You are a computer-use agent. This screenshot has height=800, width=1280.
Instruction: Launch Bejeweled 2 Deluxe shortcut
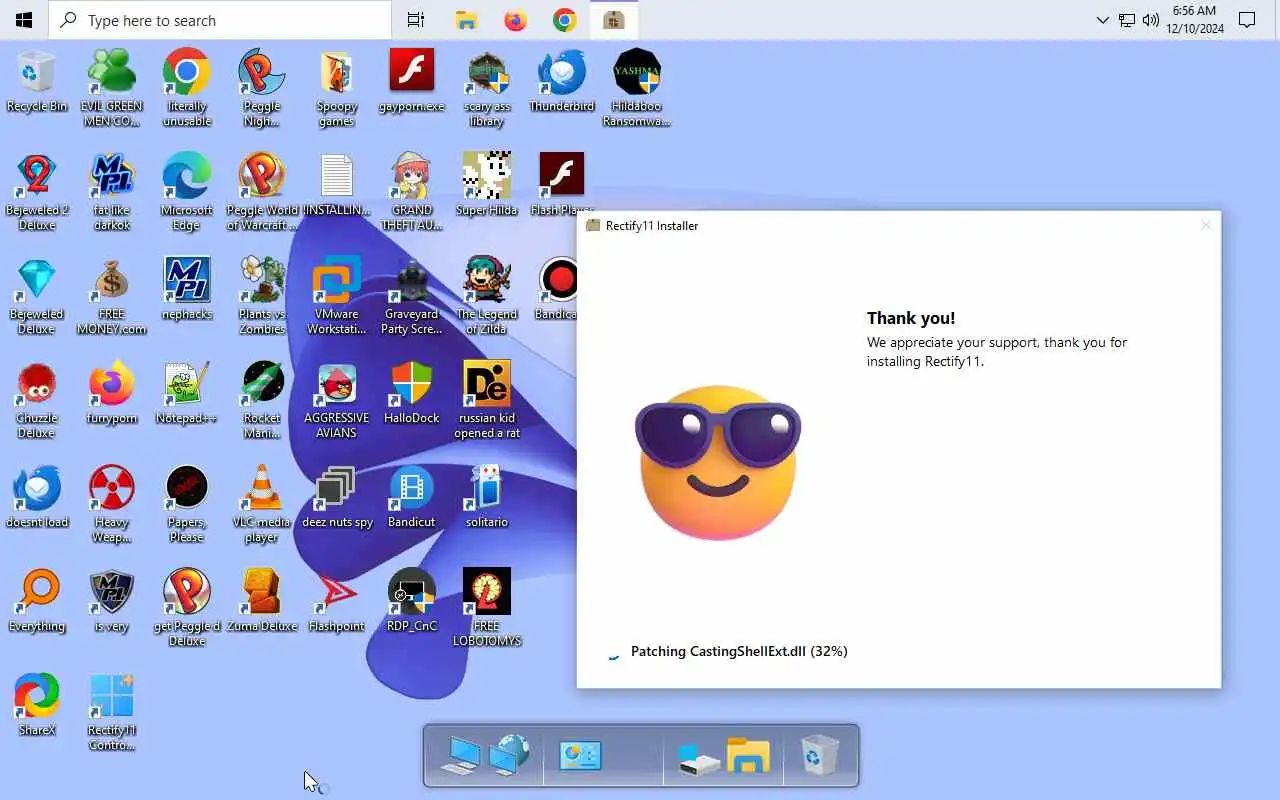[37, 192]
